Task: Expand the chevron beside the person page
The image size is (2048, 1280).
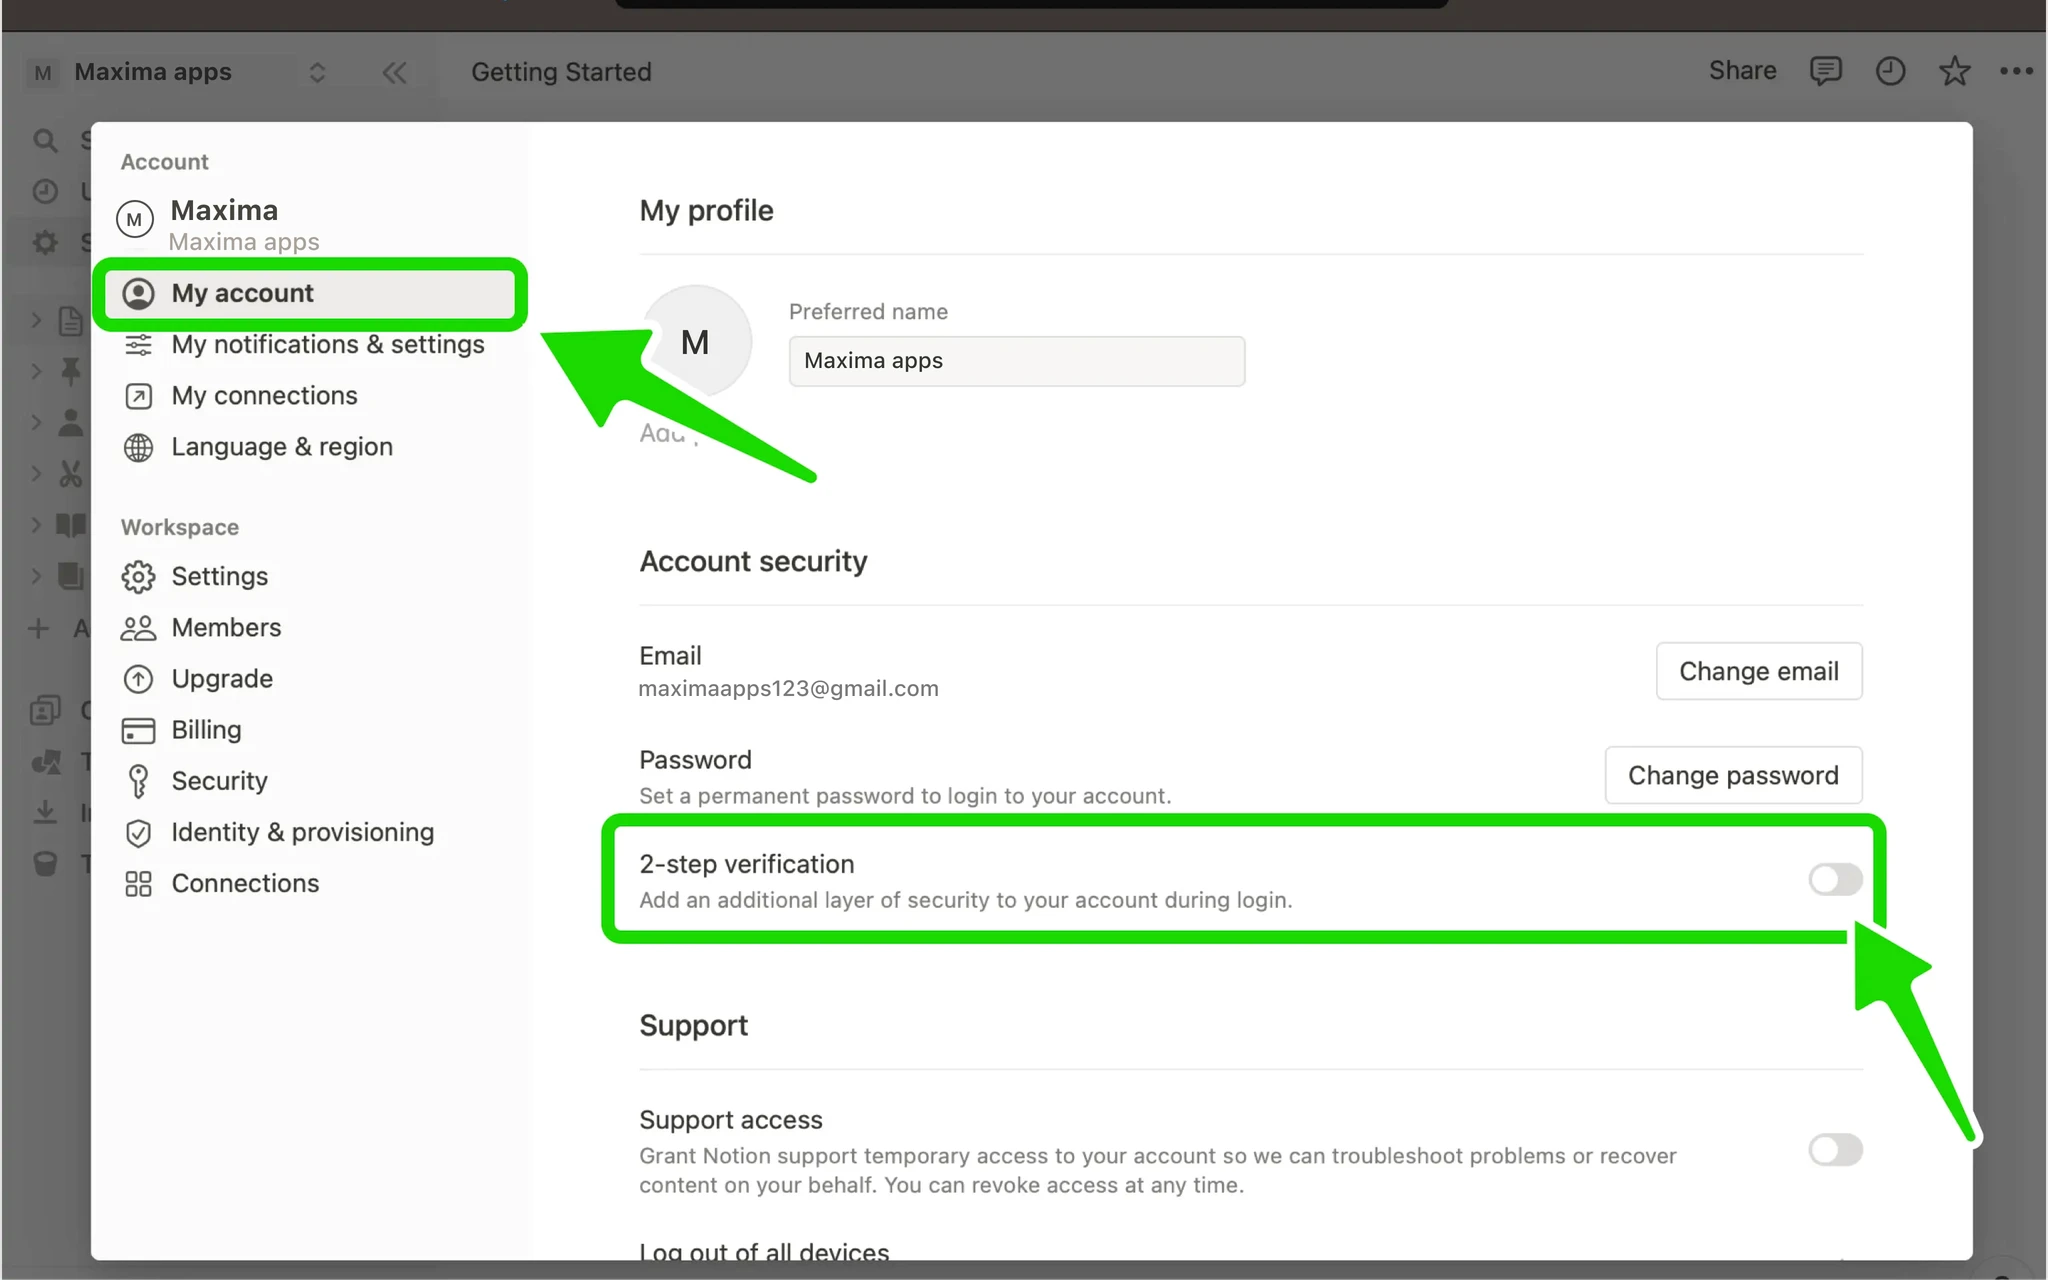Action: pyautogui.click(x=36, y=422)
